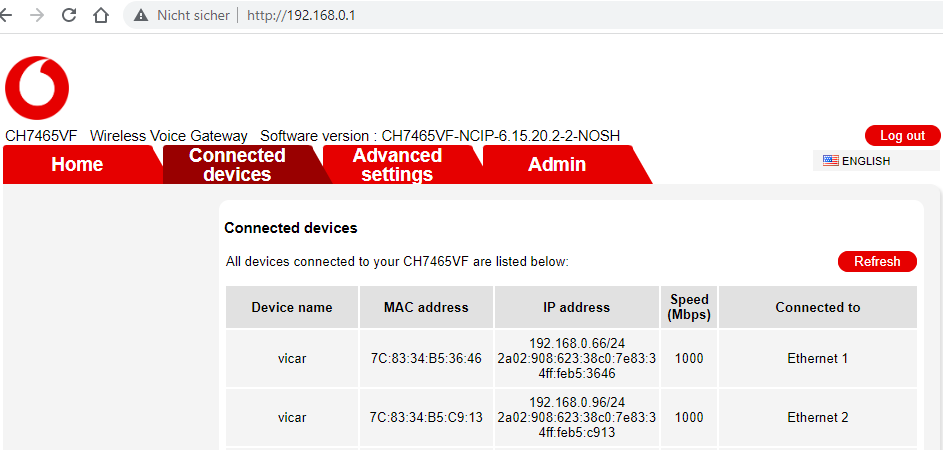
Task: Click the browser forward arrow
Action: tap(37, 15)
